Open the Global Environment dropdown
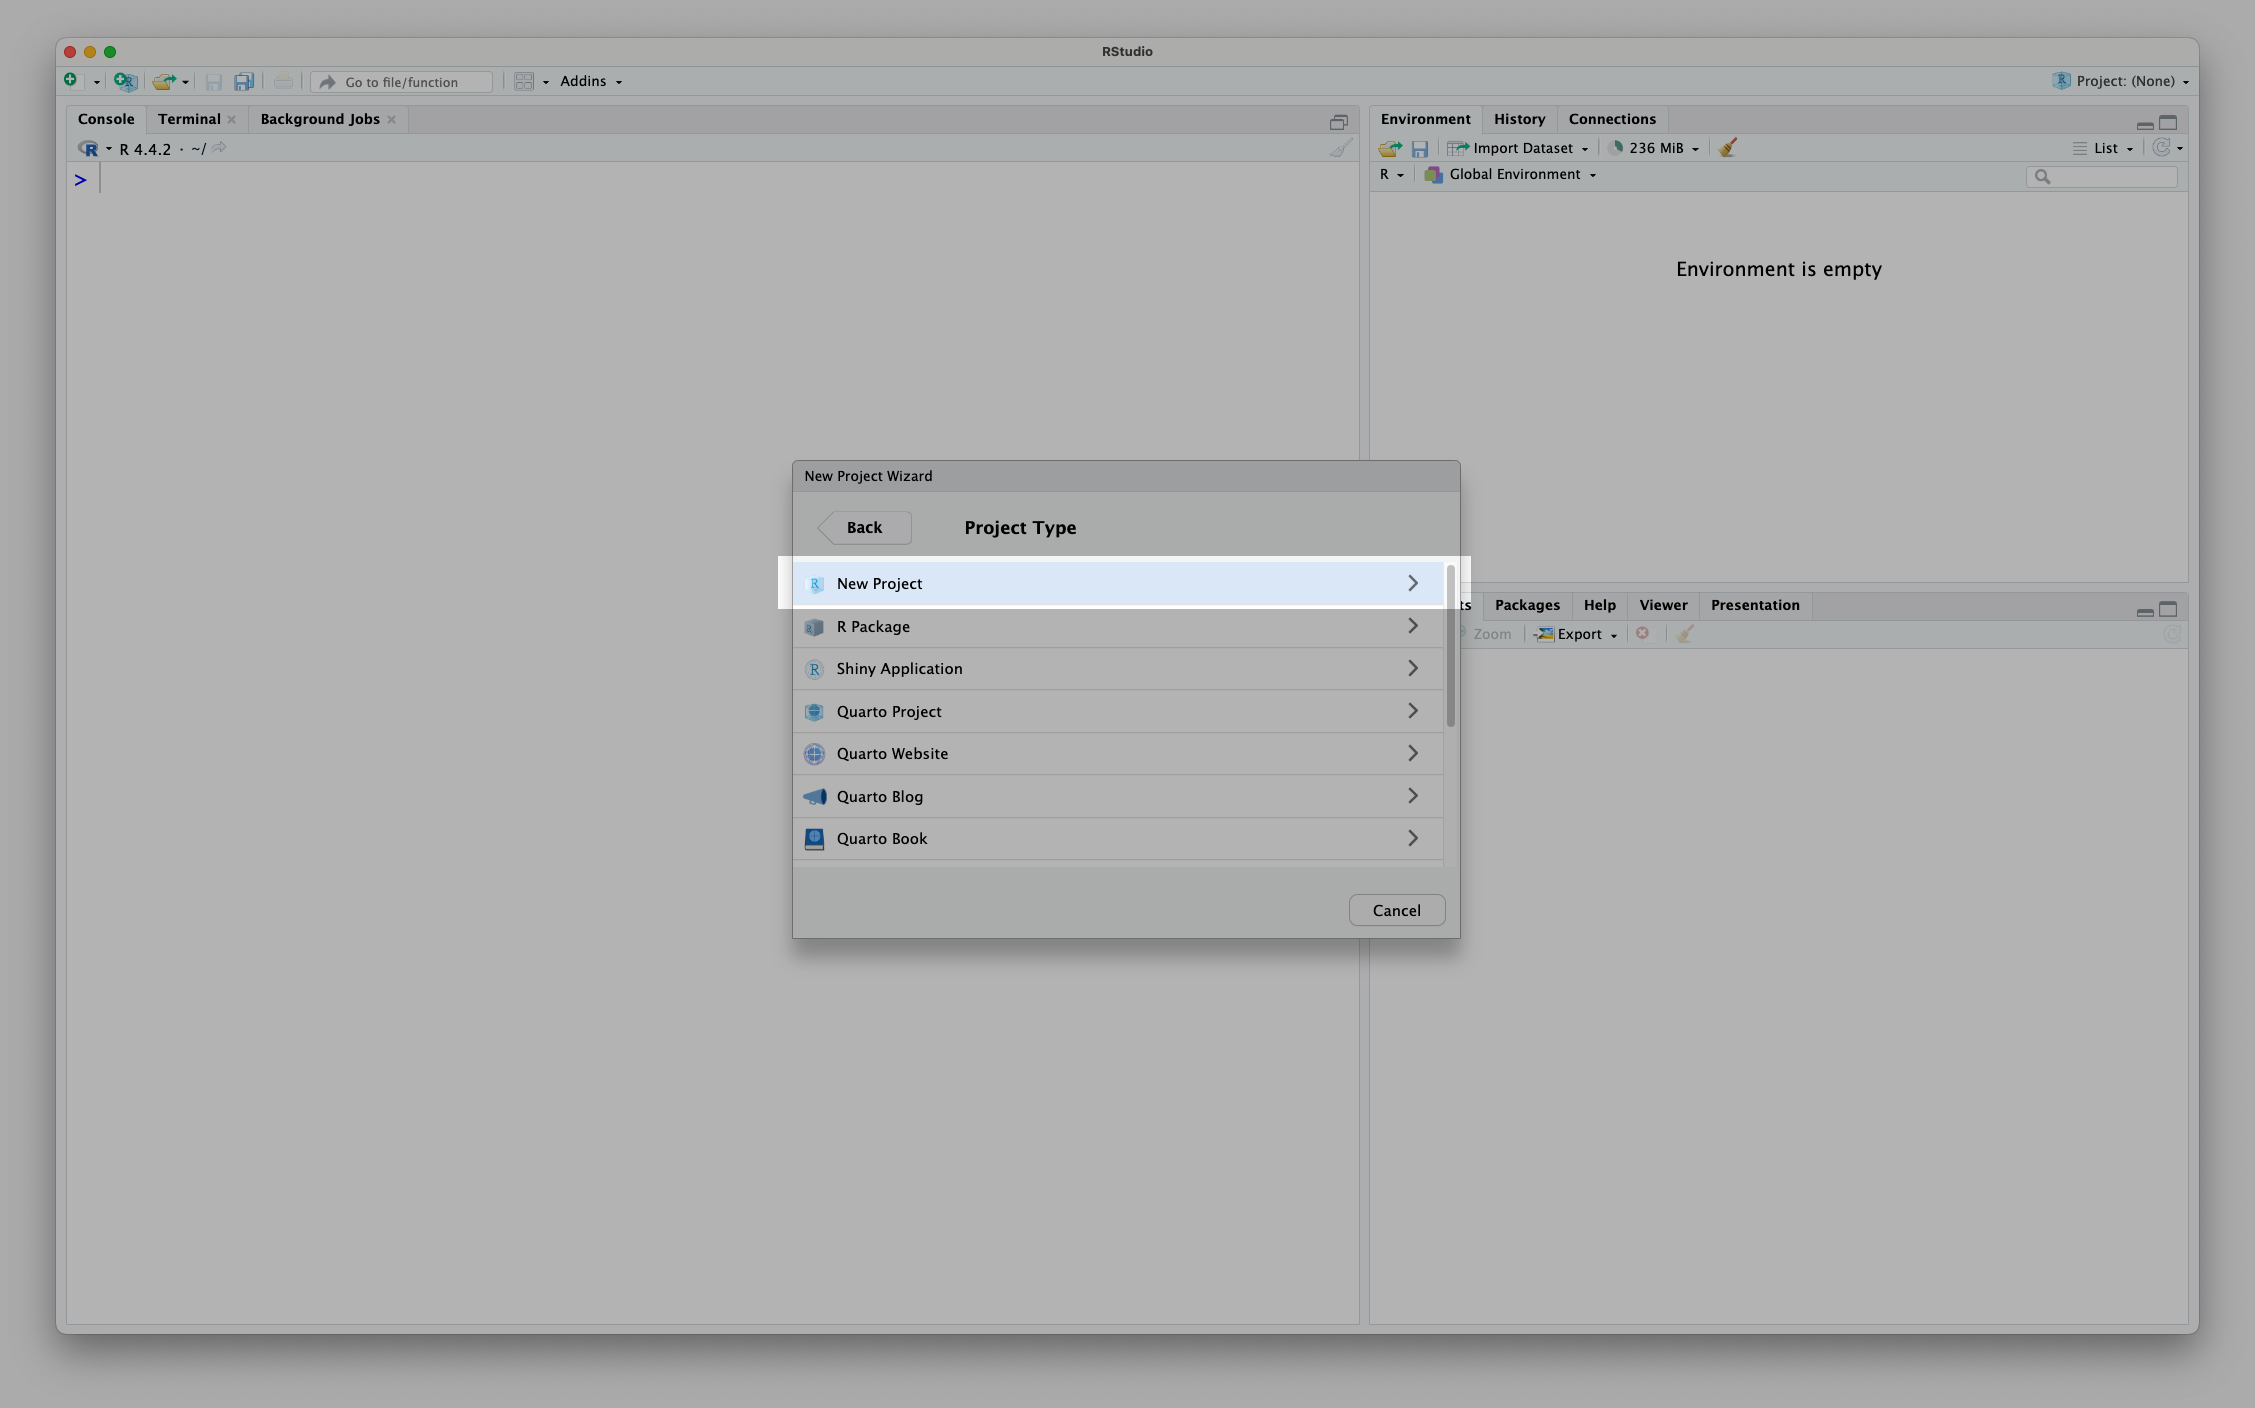2255x1408 pixels. click(1511, 175)
